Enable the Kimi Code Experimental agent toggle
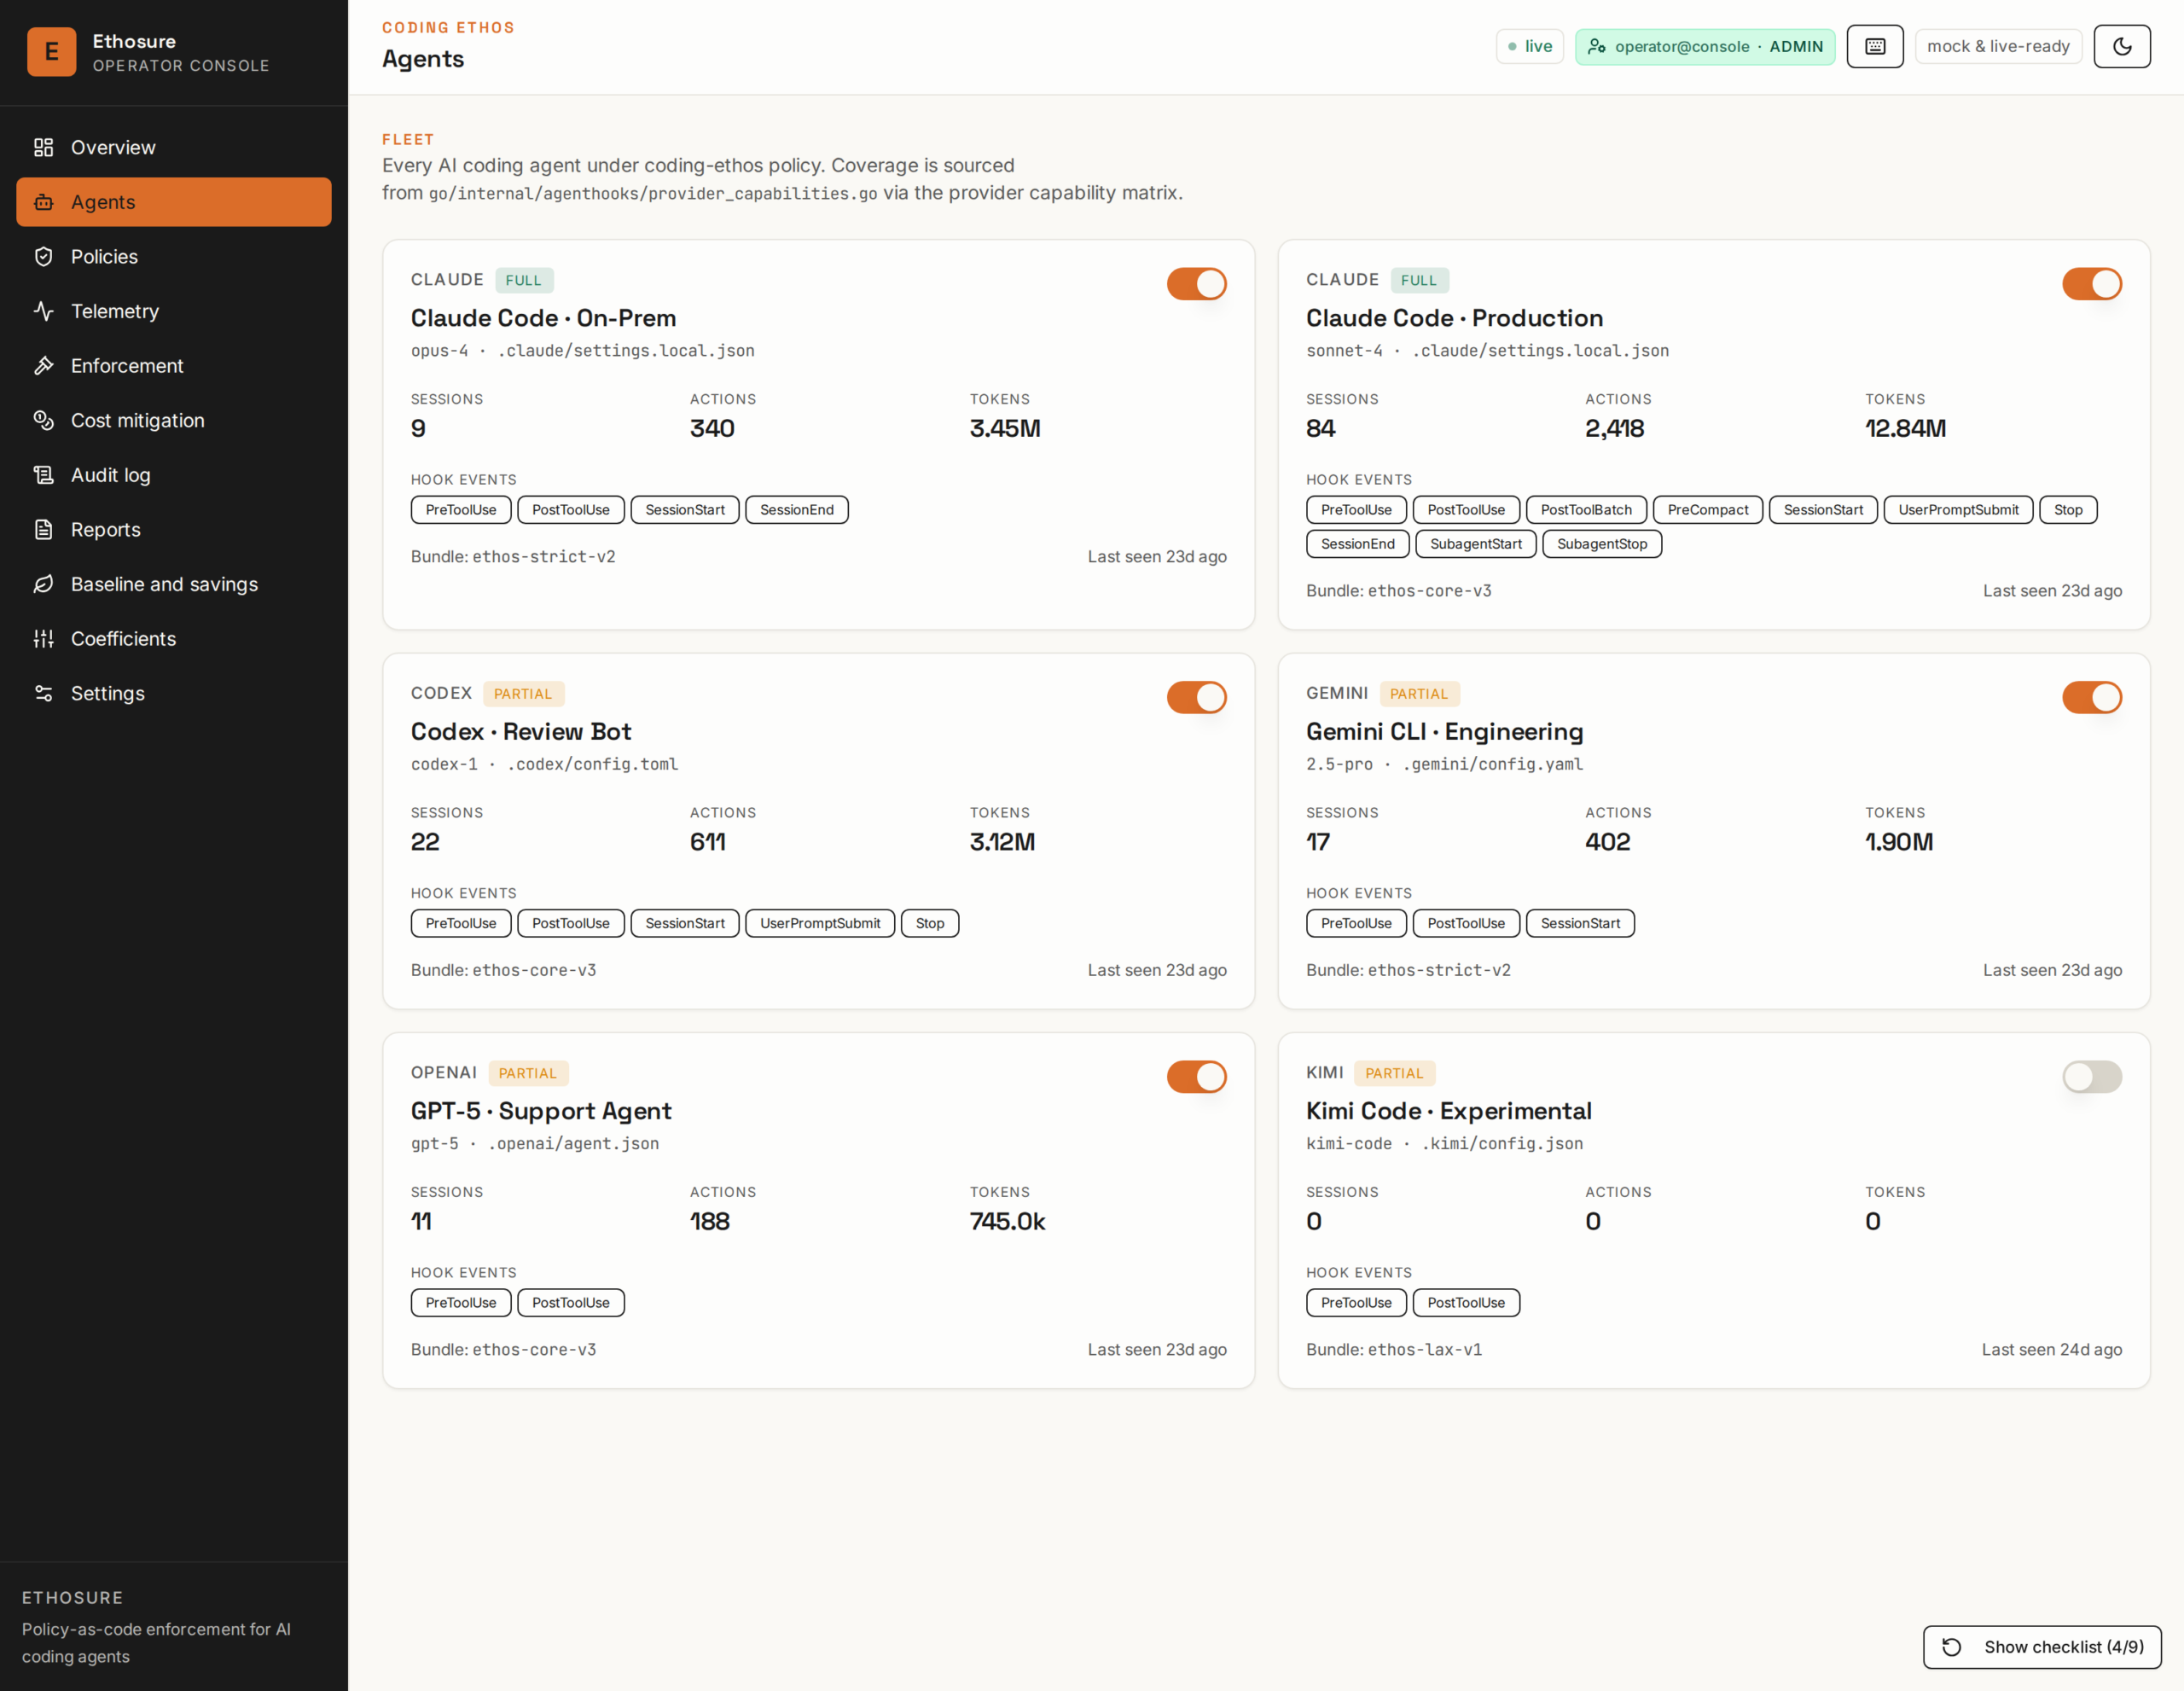Viewport: 2184px width, 1691px height. (2091, 1077)
